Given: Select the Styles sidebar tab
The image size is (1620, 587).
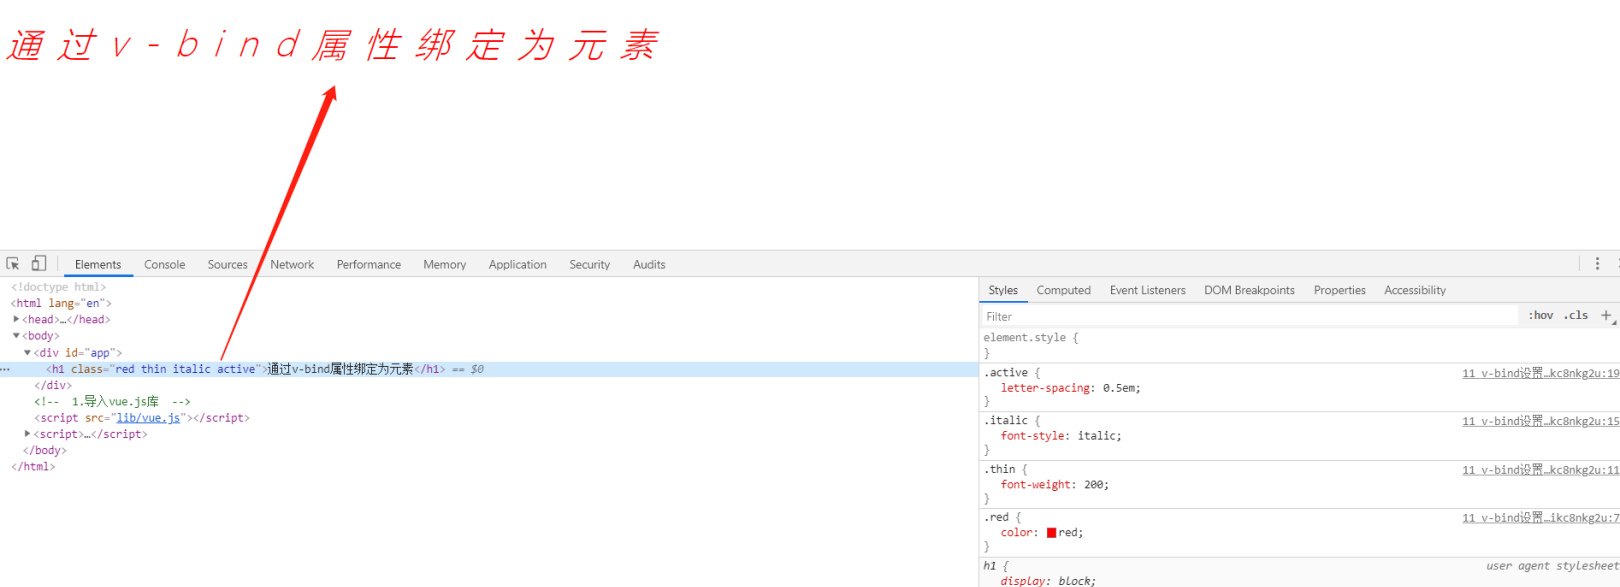Looking at the screenshot, I should tap(1003, 290).
